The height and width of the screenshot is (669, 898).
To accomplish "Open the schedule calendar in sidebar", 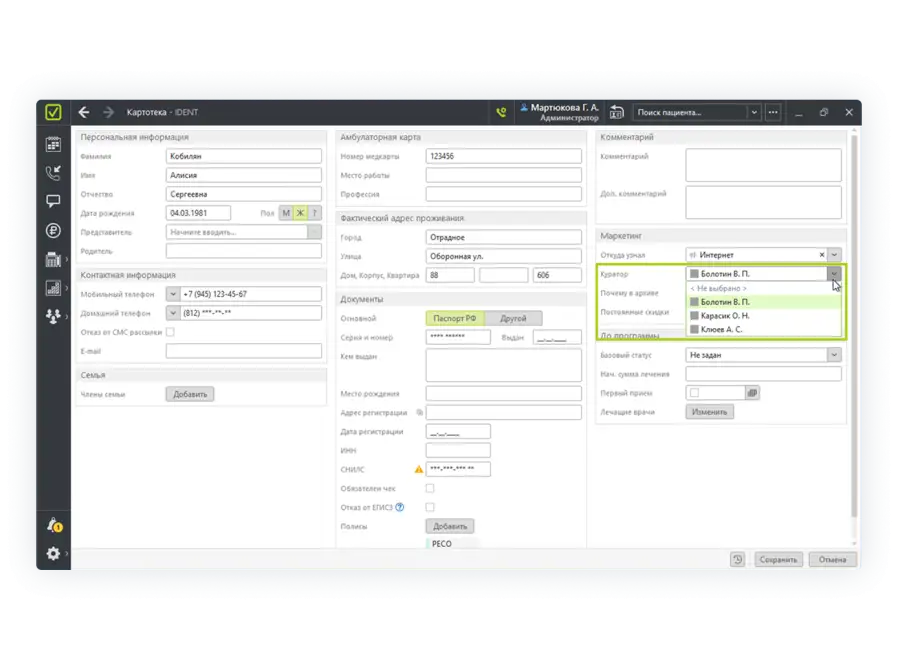I will pyautogui.click(x=53, y=145).
